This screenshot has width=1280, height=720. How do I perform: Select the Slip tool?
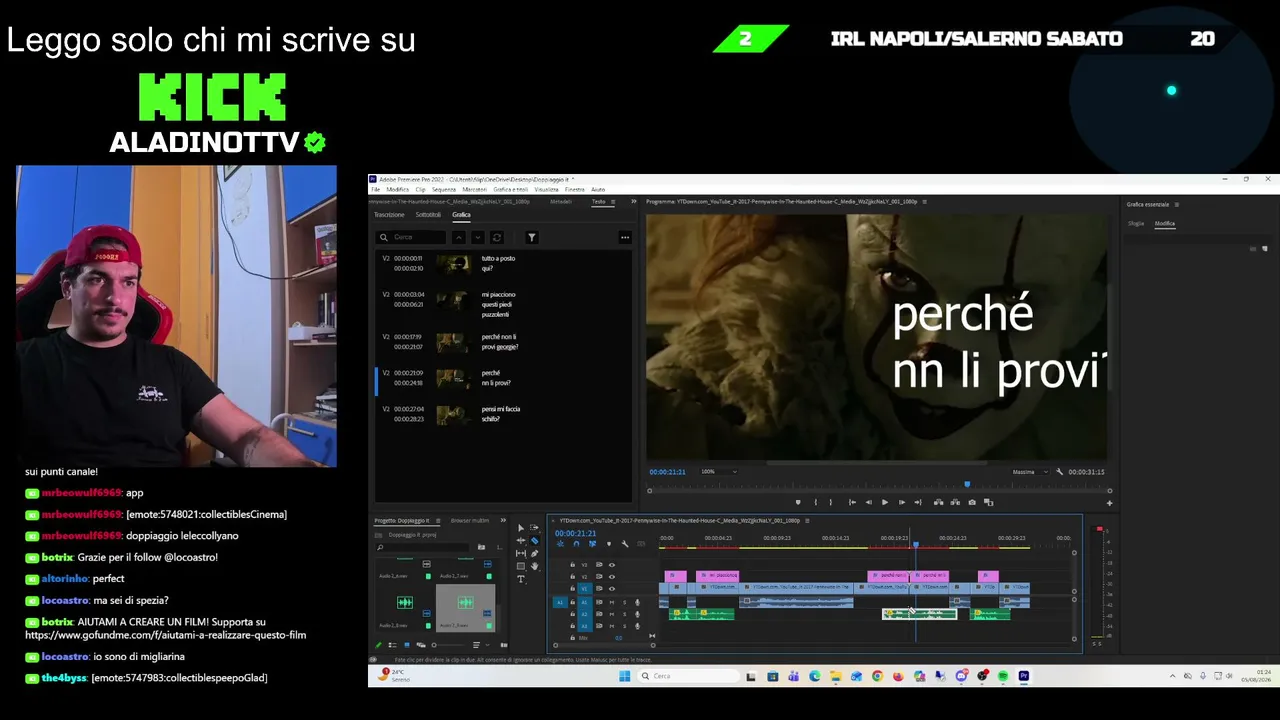point(520,553)
